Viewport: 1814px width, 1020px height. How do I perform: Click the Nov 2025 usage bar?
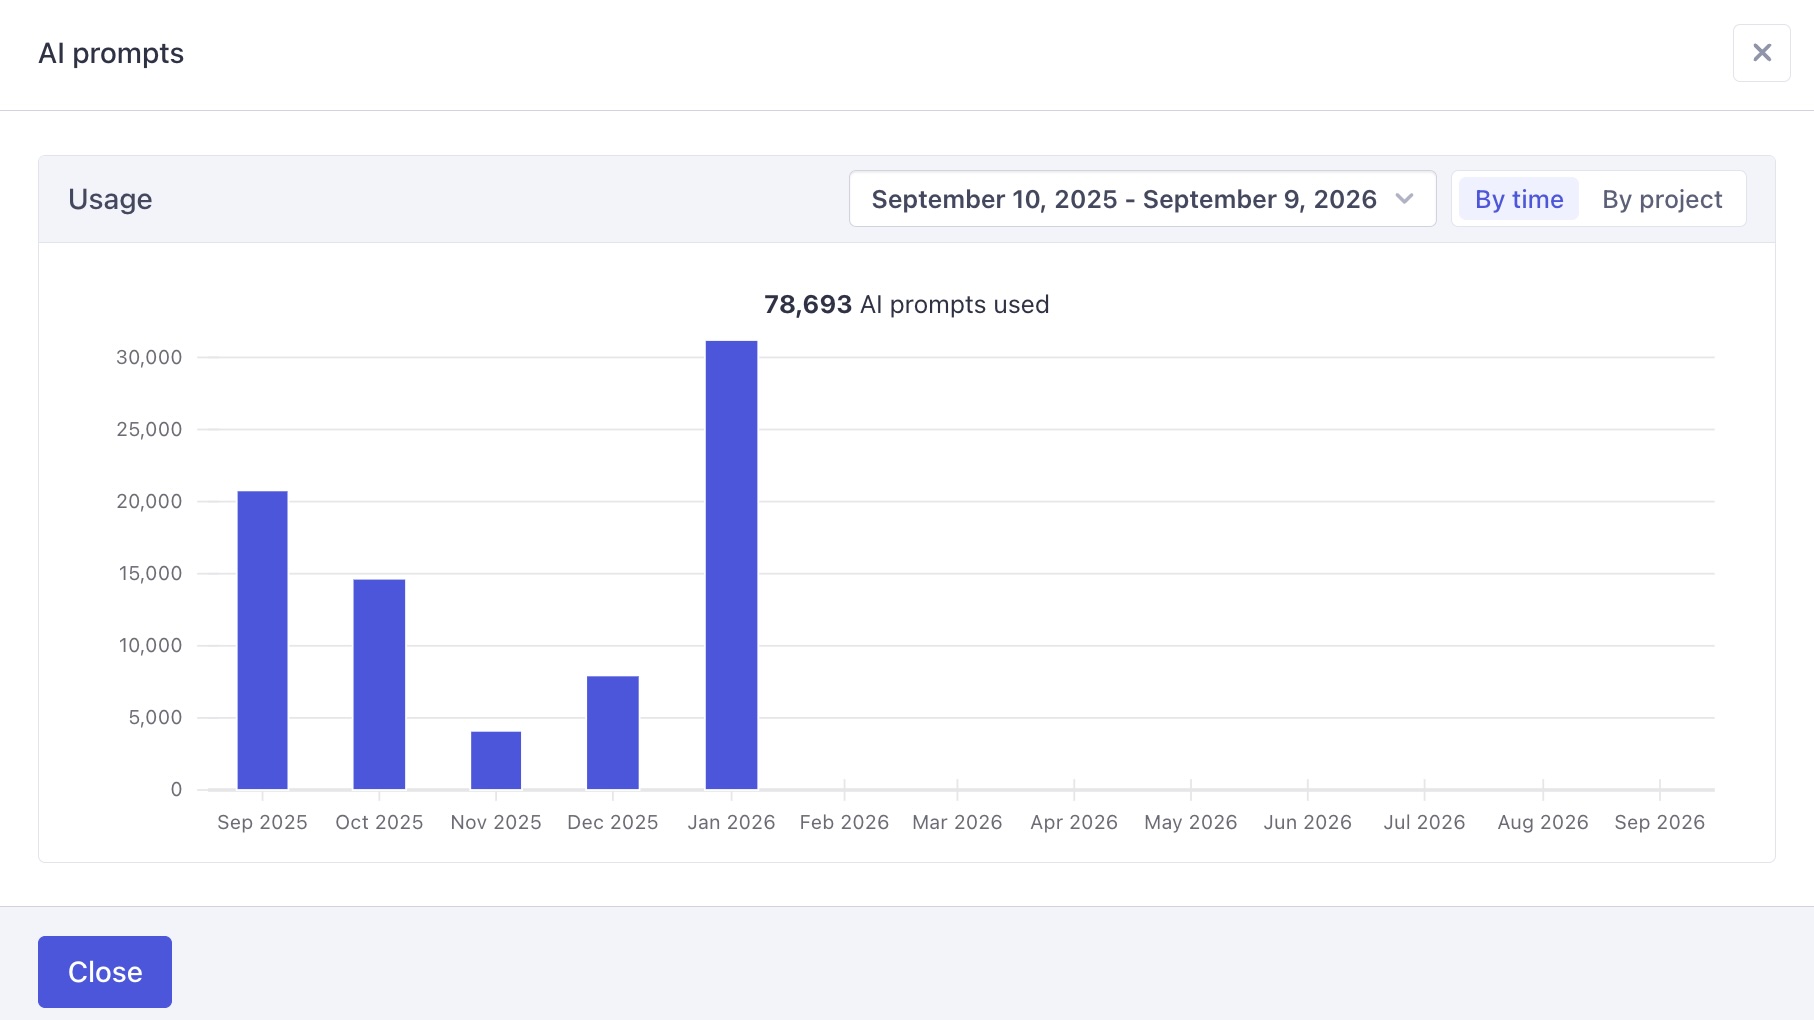(495, 760)
